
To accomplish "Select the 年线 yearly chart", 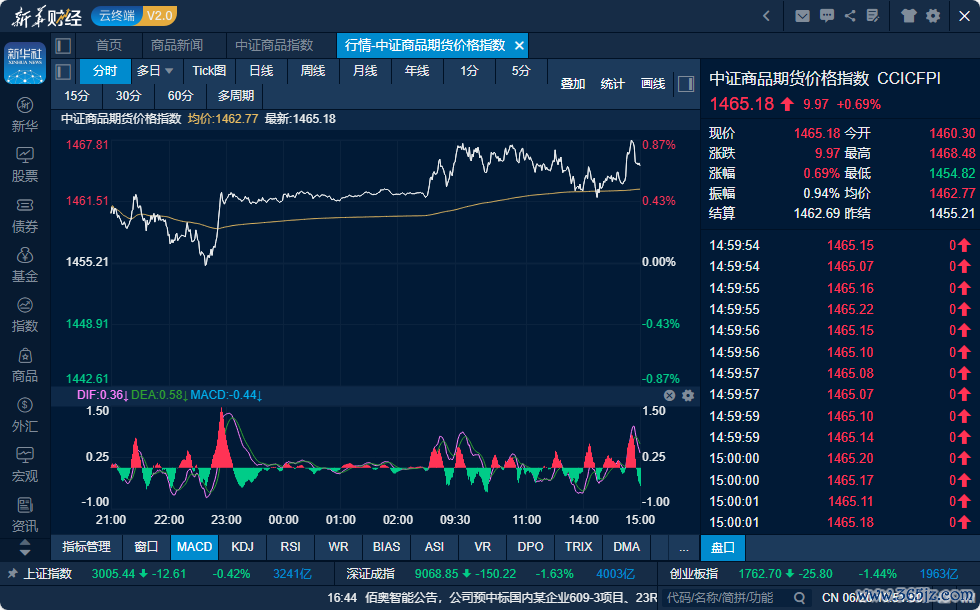I will (x=417, y=71).
